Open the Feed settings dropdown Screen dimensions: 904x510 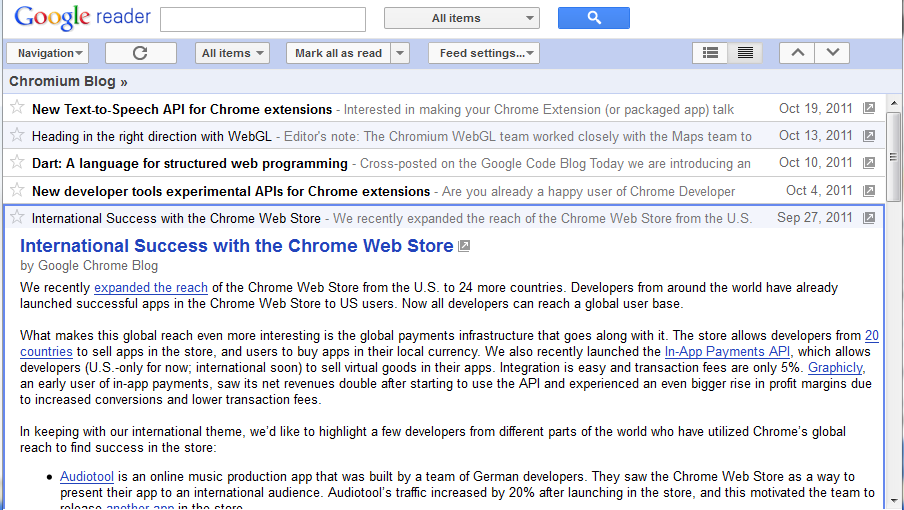click(x=484, y=53)
